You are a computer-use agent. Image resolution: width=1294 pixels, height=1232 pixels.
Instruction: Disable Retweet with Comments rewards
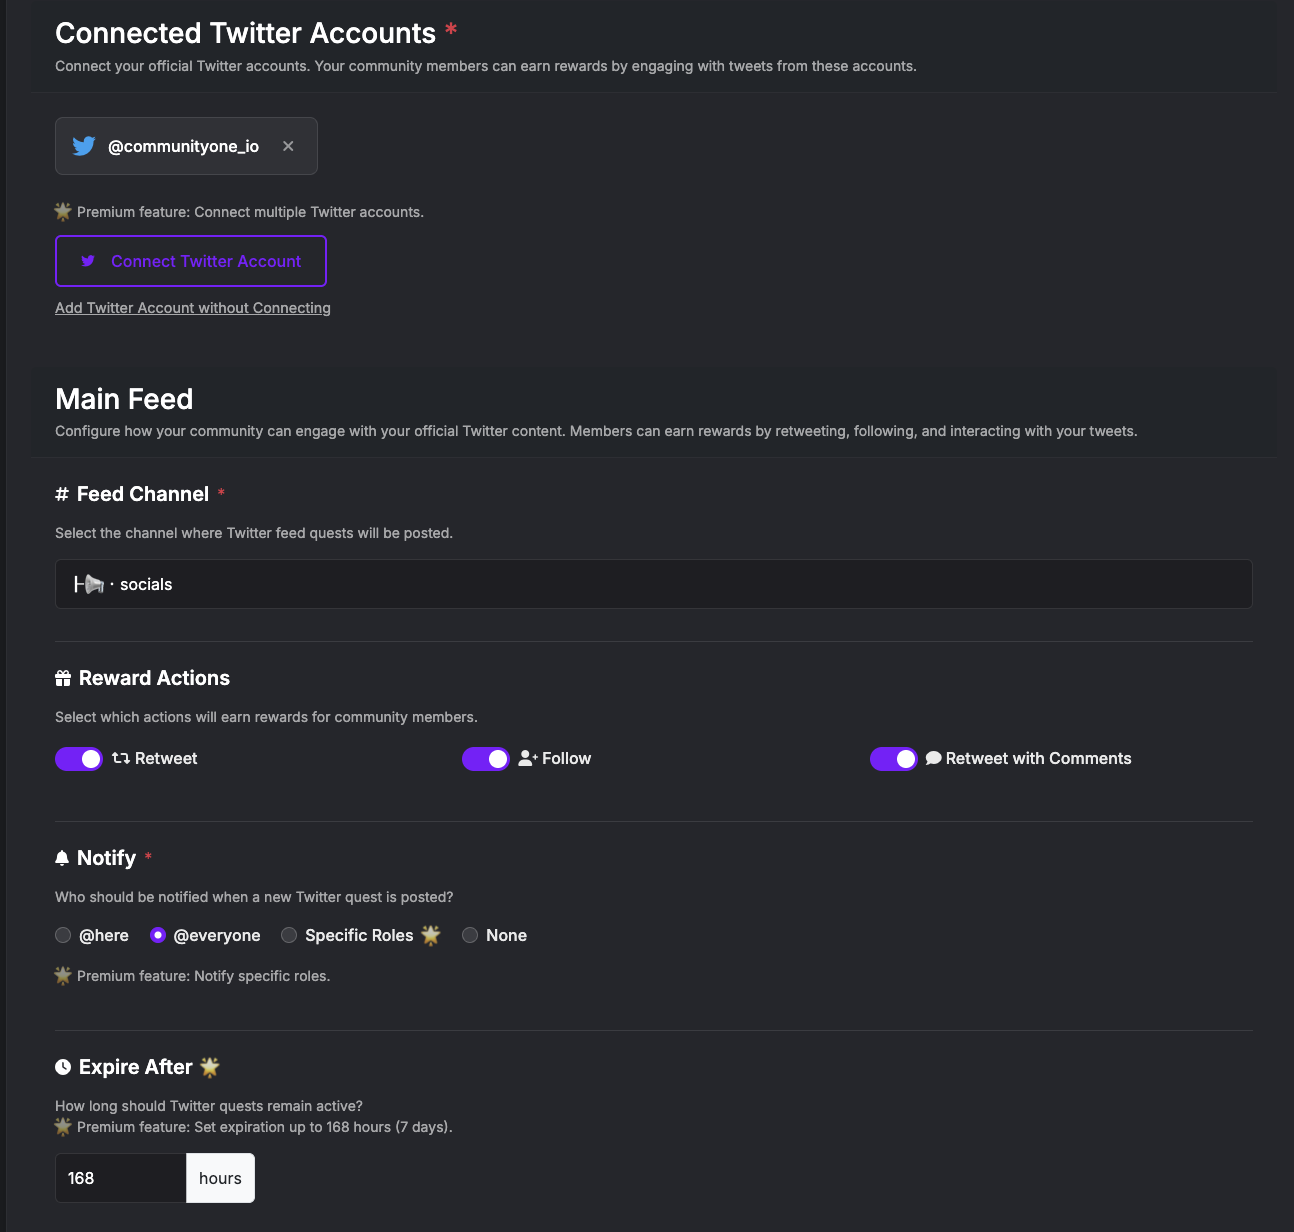(893, 759)
